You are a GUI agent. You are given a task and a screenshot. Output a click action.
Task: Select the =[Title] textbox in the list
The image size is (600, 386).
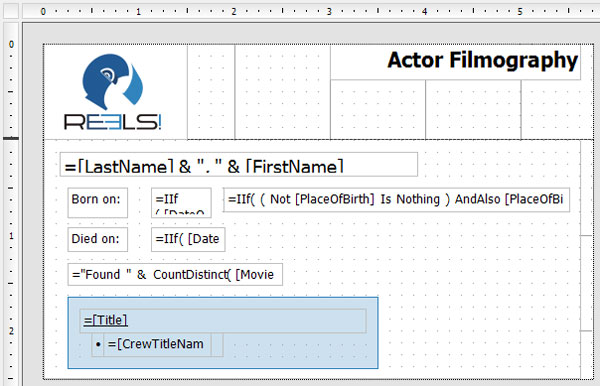click(223, 321)
